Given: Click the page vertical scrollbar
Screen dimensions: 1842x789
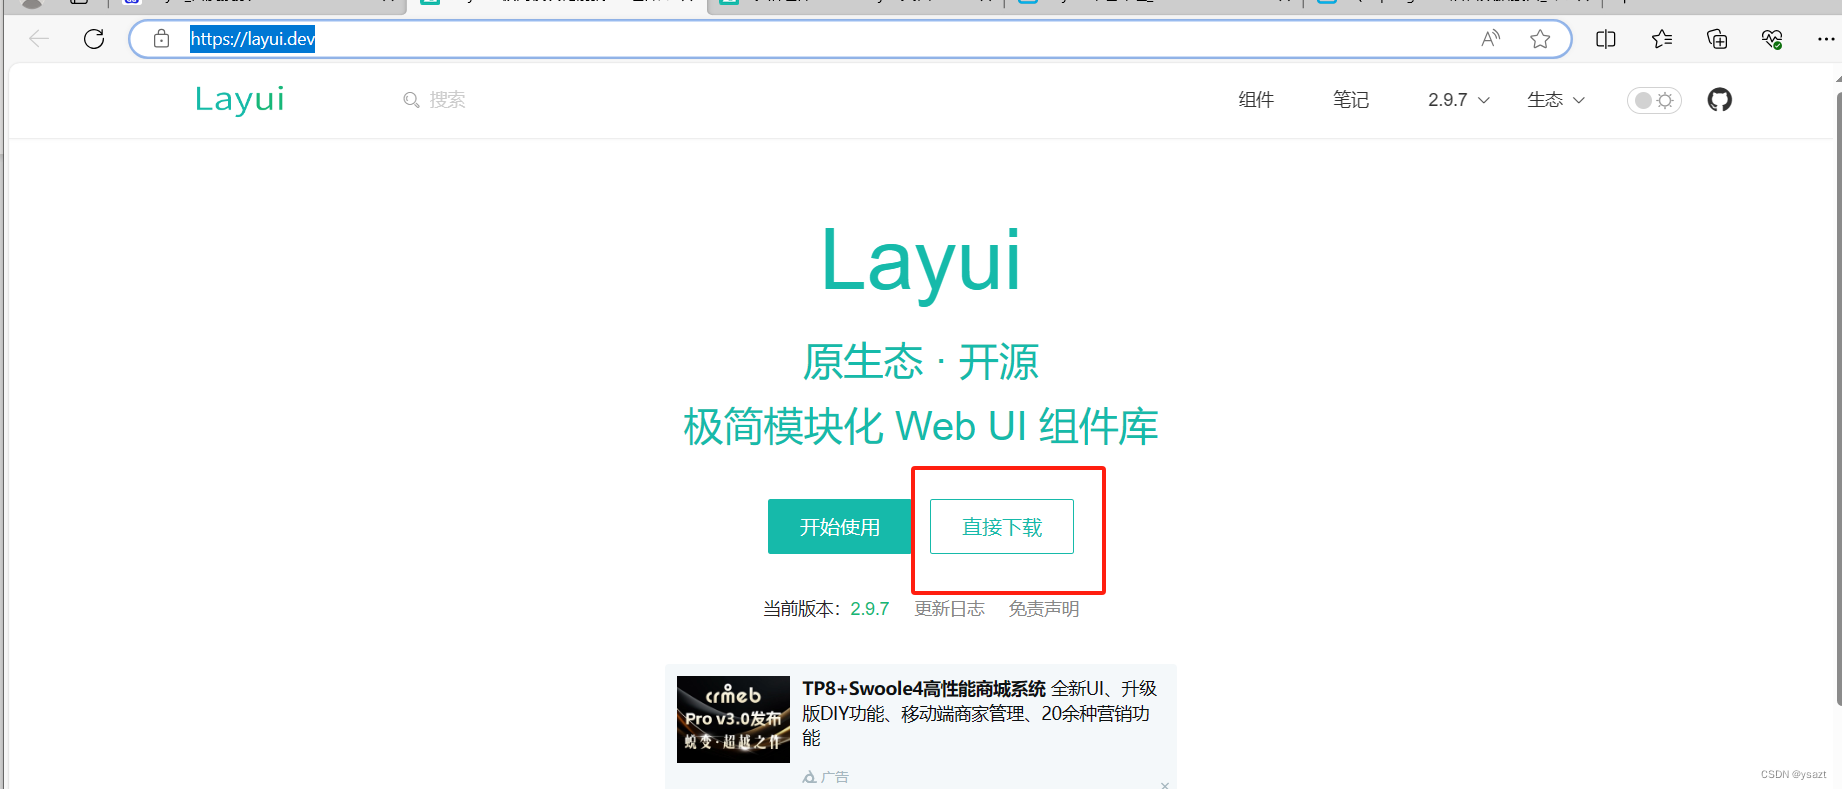Looking at the screenshot, I should (x=1838, y=400).
